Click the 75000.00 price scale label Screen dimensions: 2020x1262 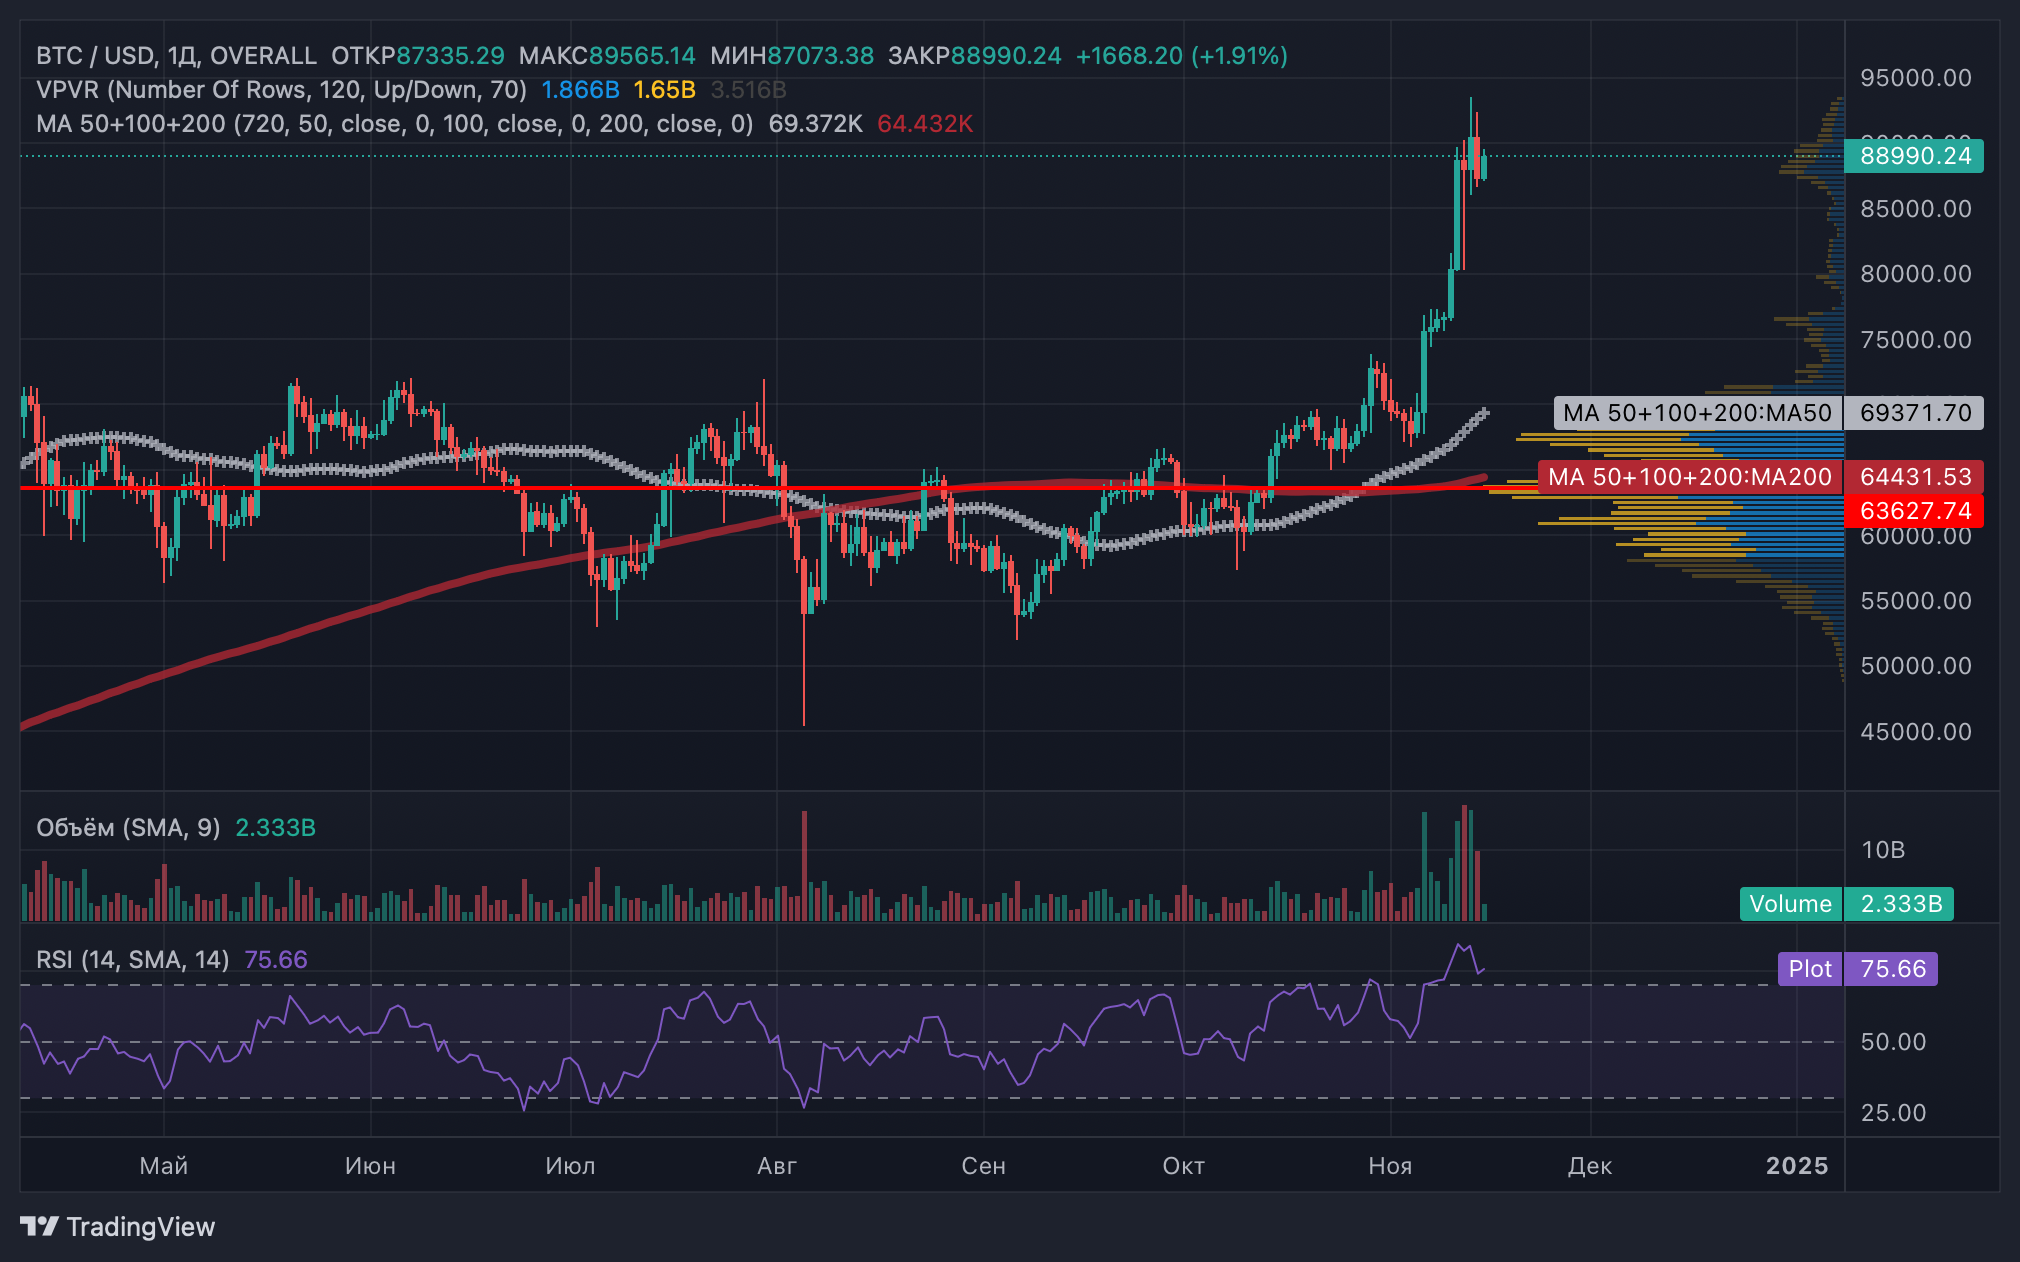(1915, 340)
